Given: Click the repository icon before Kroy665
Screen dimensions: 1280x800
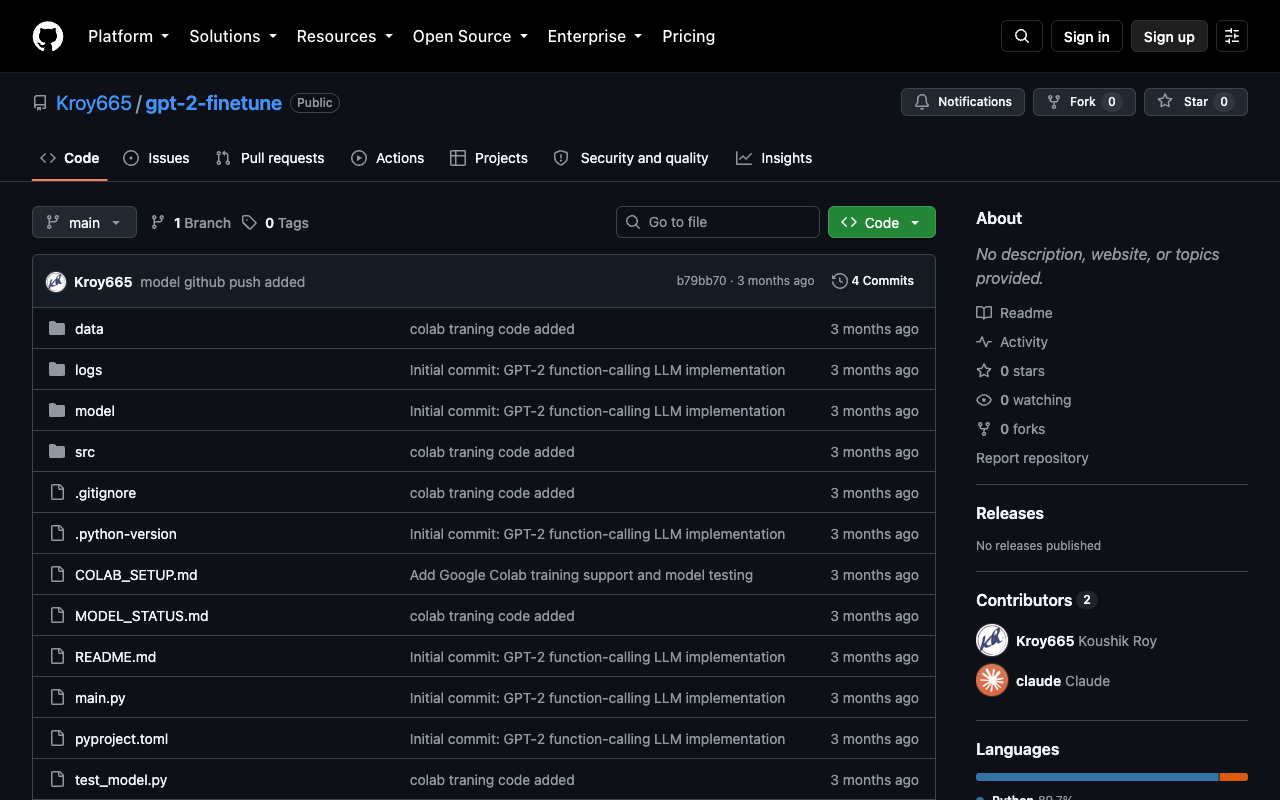Looking at the screenshot, I should (x=40, y=103).
